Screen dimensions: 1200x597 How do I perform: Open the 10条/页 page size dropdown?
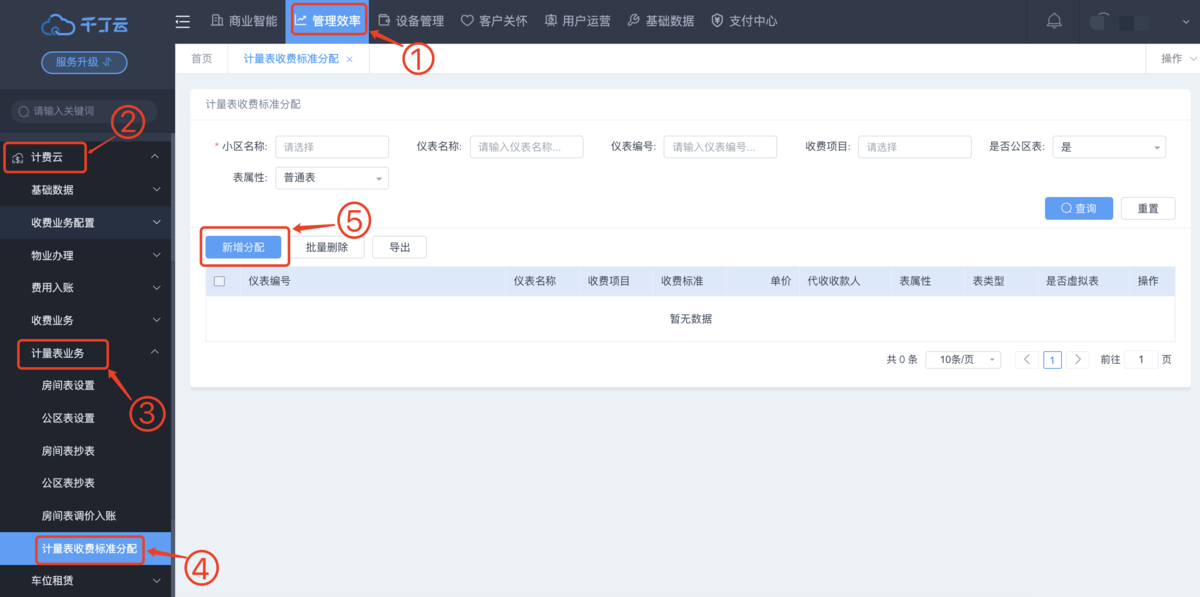tap(963, 360)
